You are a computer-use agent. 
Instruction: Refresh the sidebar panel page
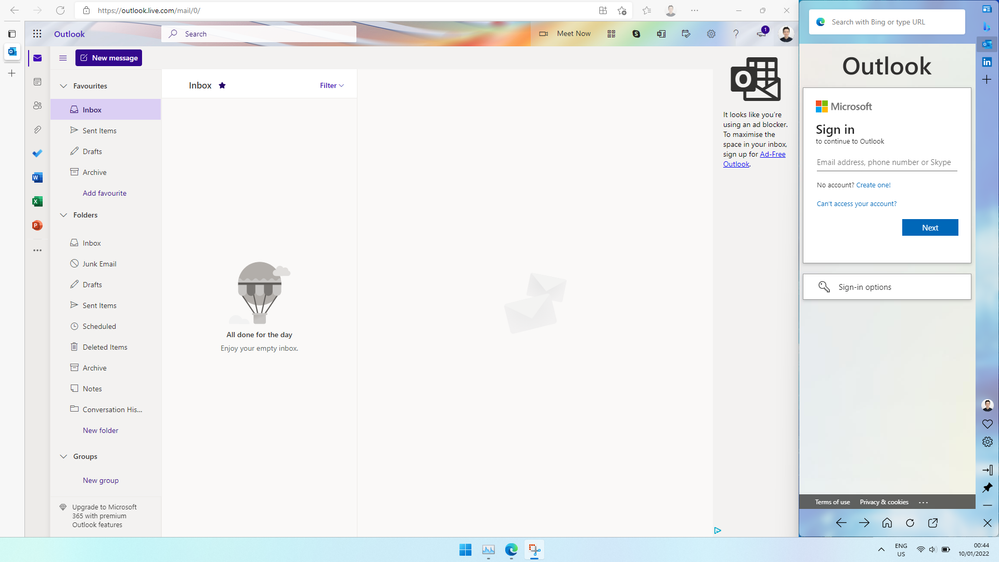[x=910, y=522]
